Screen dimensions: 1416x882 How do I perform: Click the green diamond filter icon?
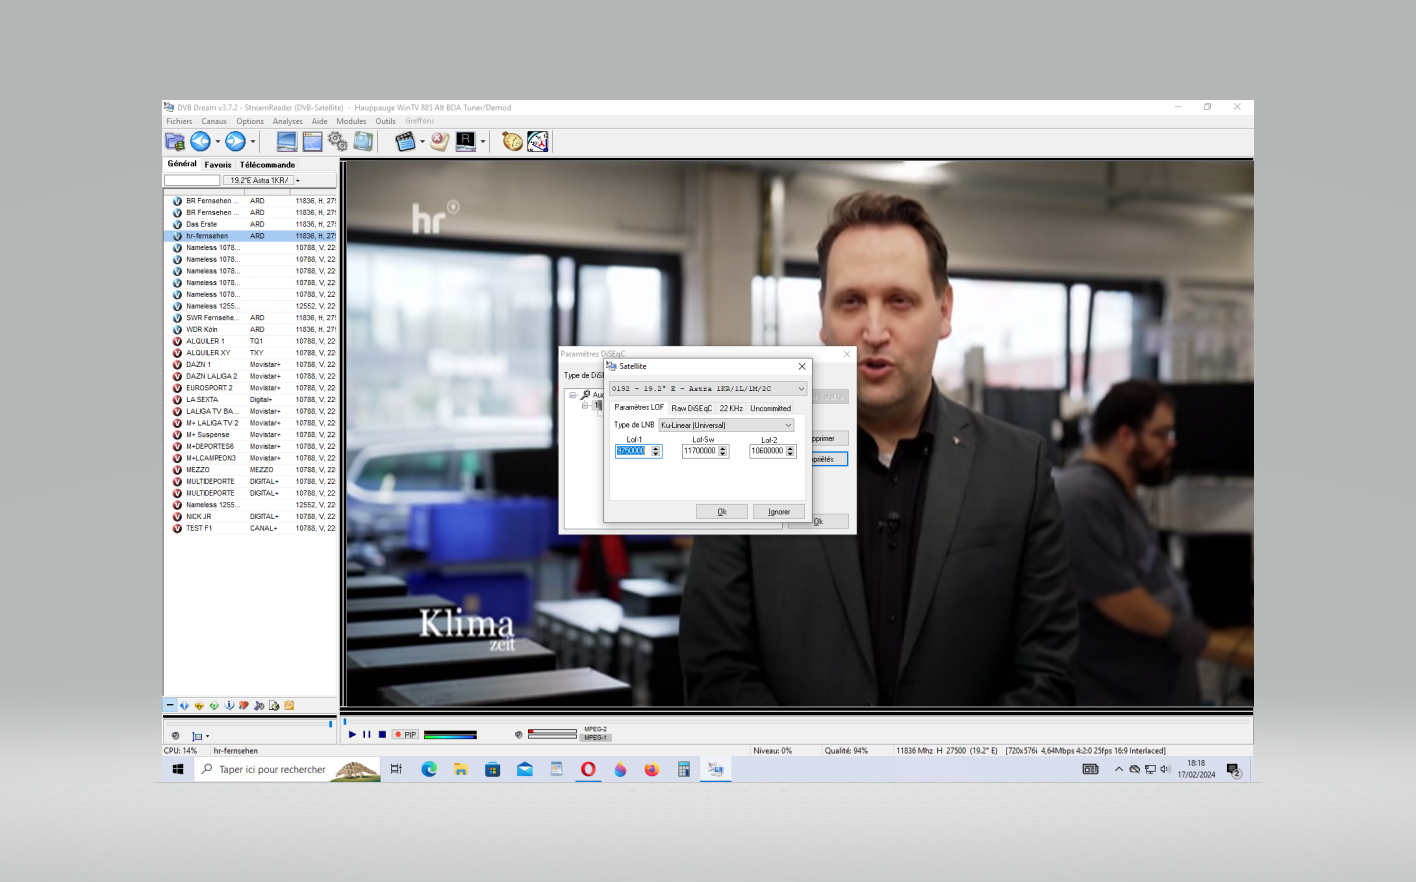click(x=214, y=706)
